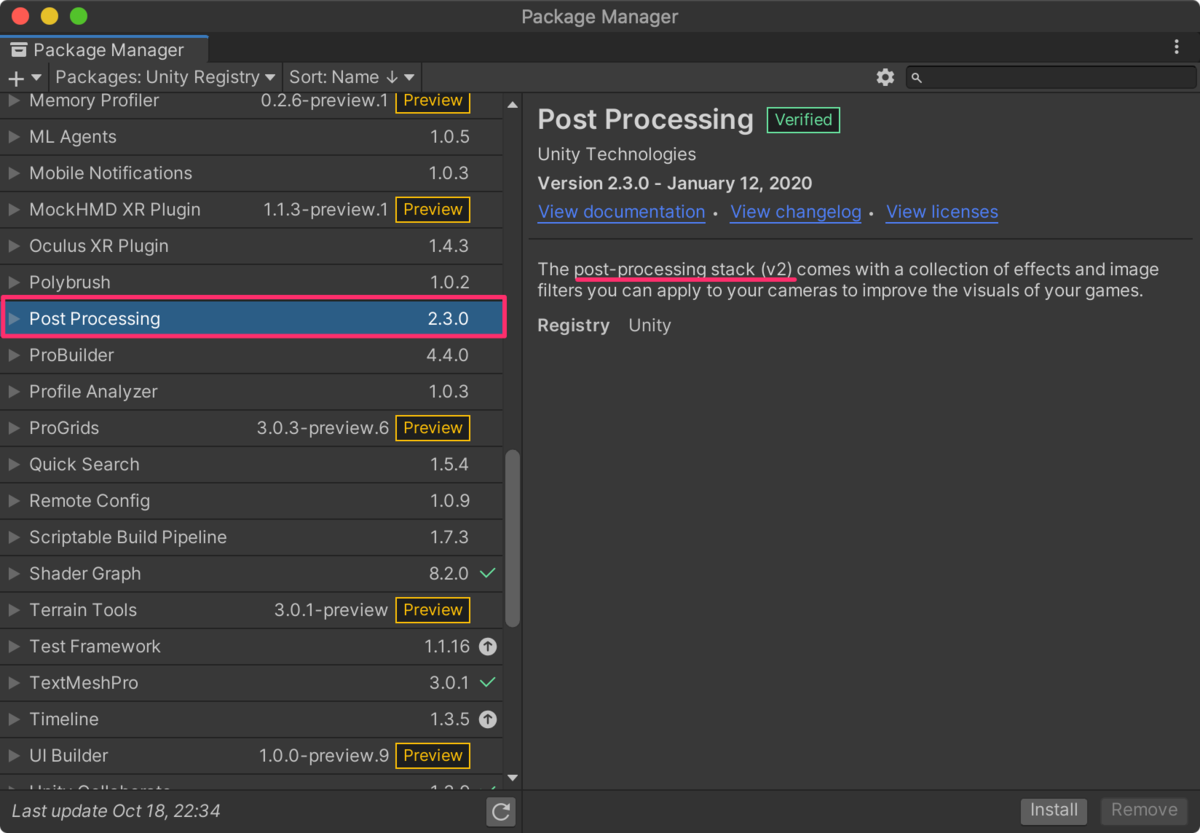Click the Test Framework update arrow icon
Screen dimensions: 1200x833
[488, 647]
